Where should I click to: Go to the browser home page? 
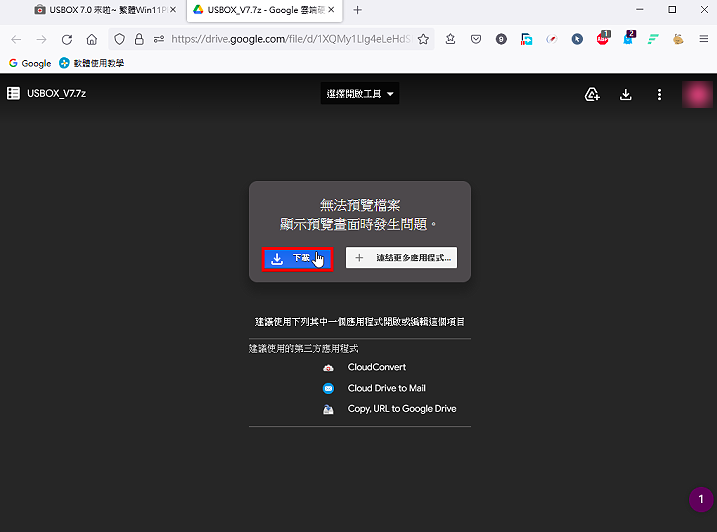pyautogui.click(x=91, y=39)
